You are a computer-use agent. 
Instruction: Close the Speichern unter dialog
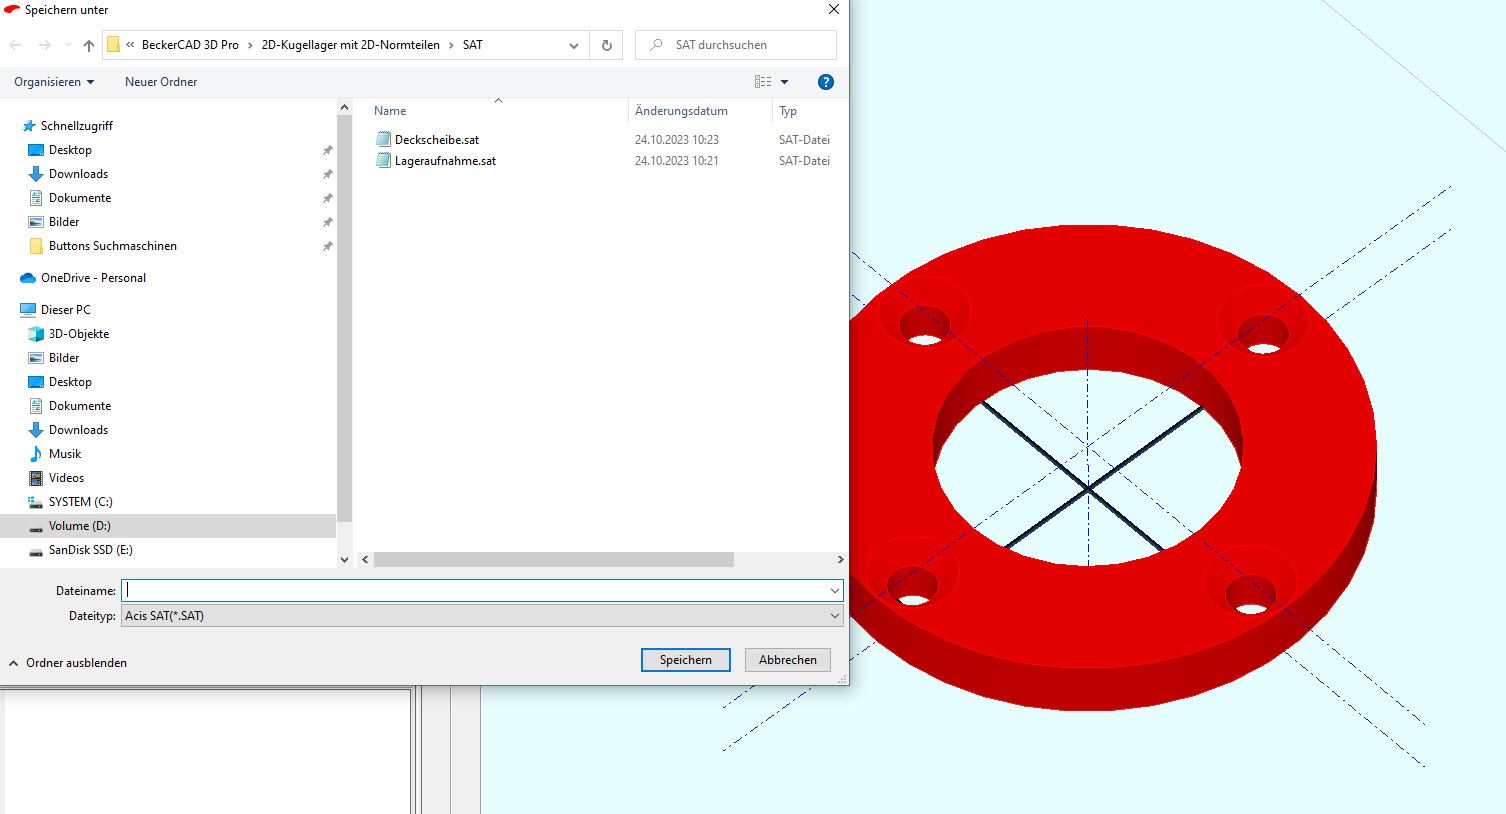834,9
